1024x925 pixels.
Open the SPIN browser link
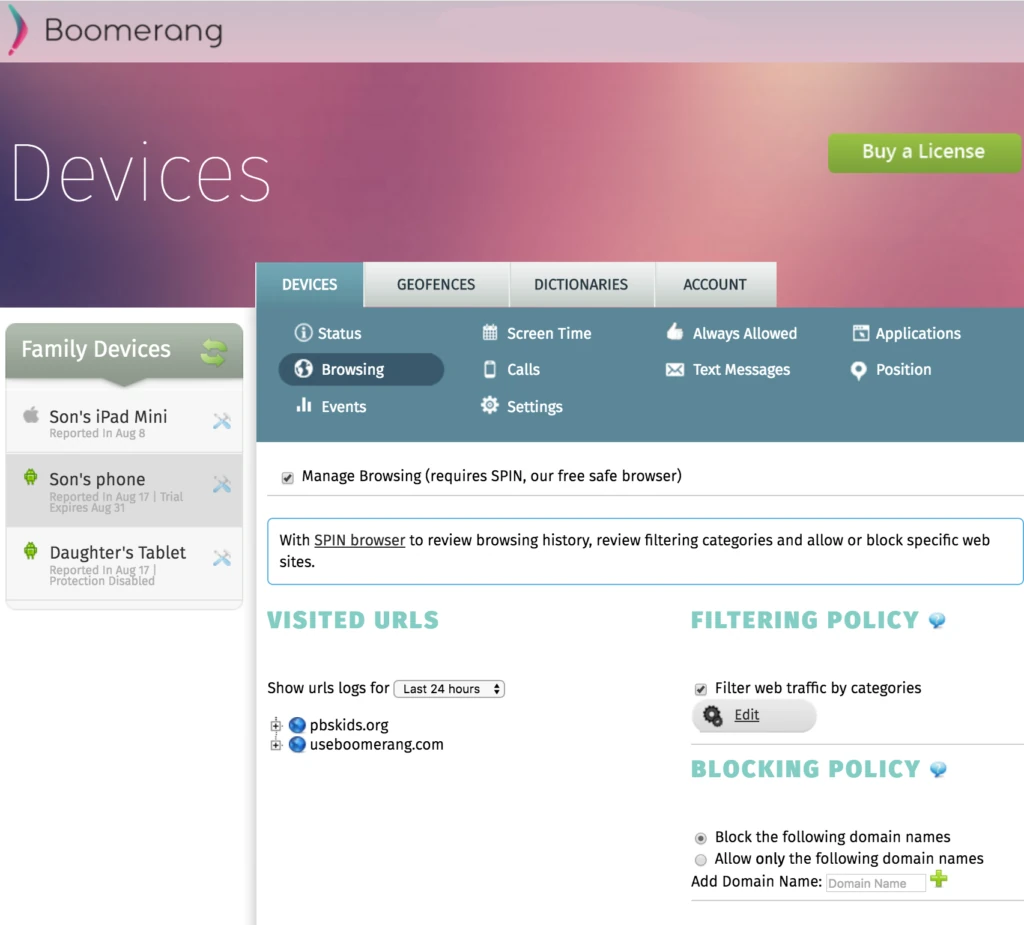point(359,540)
